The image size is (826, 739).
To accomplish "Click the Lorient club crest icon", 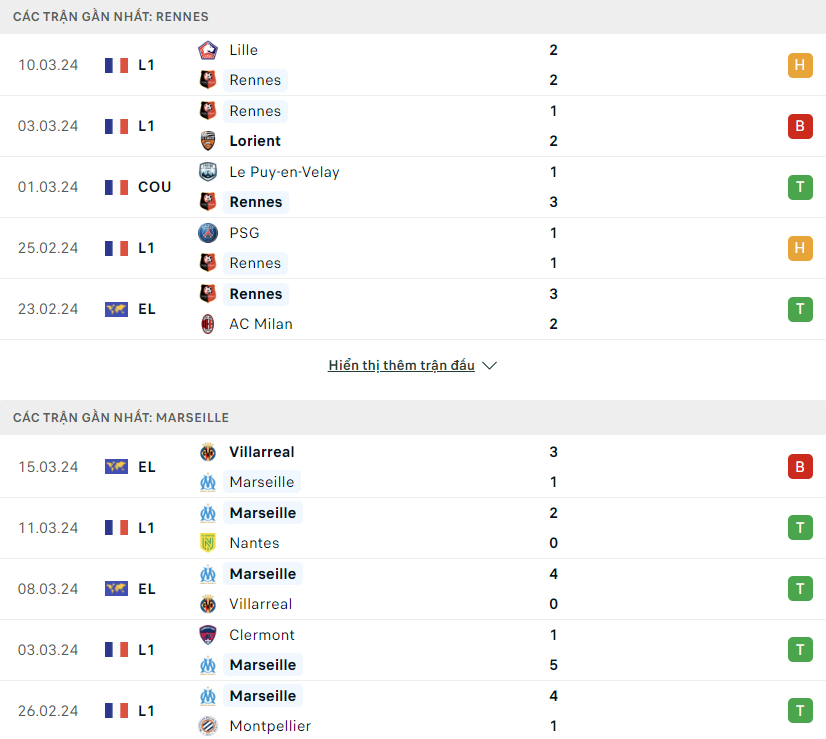I will click(x=208, y=141).
